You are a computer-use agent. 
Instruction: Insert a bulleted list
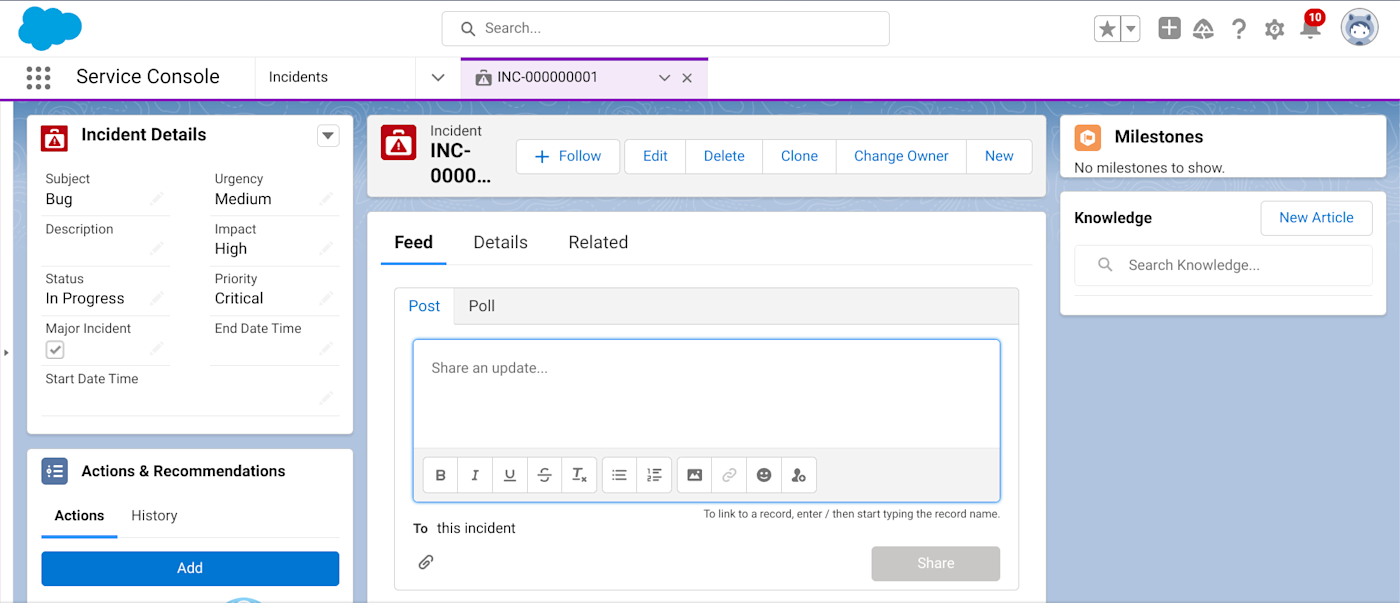(x=619, y=475)
